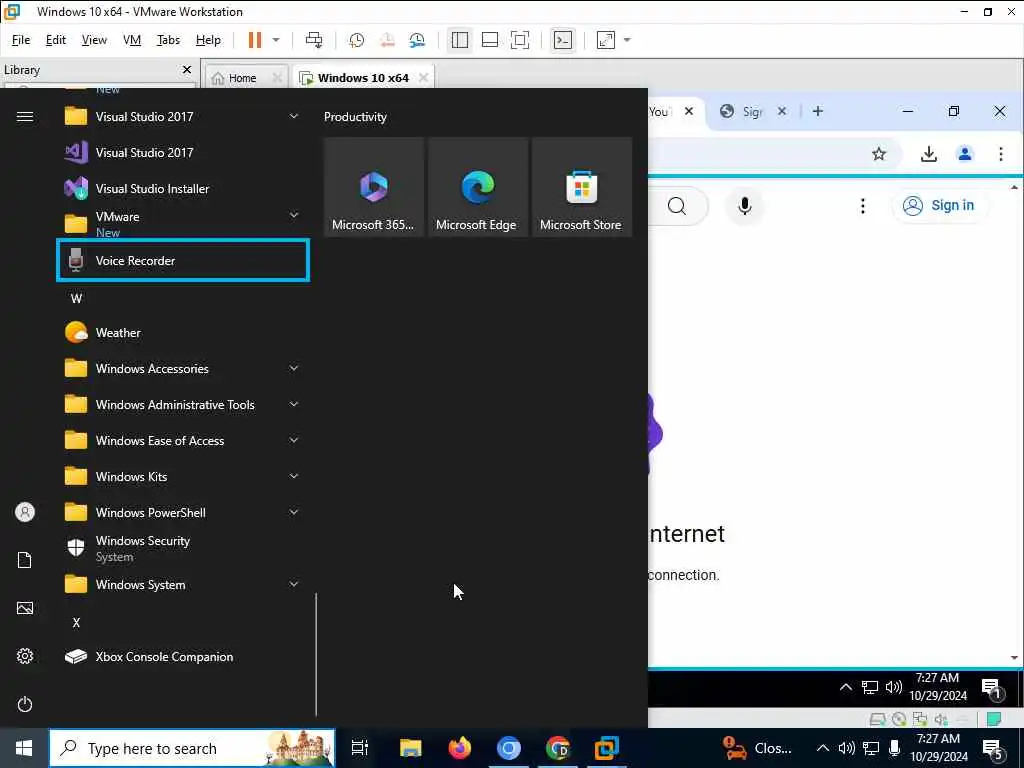
Task: Open the File menu in VMware
Action: [21, 40]
